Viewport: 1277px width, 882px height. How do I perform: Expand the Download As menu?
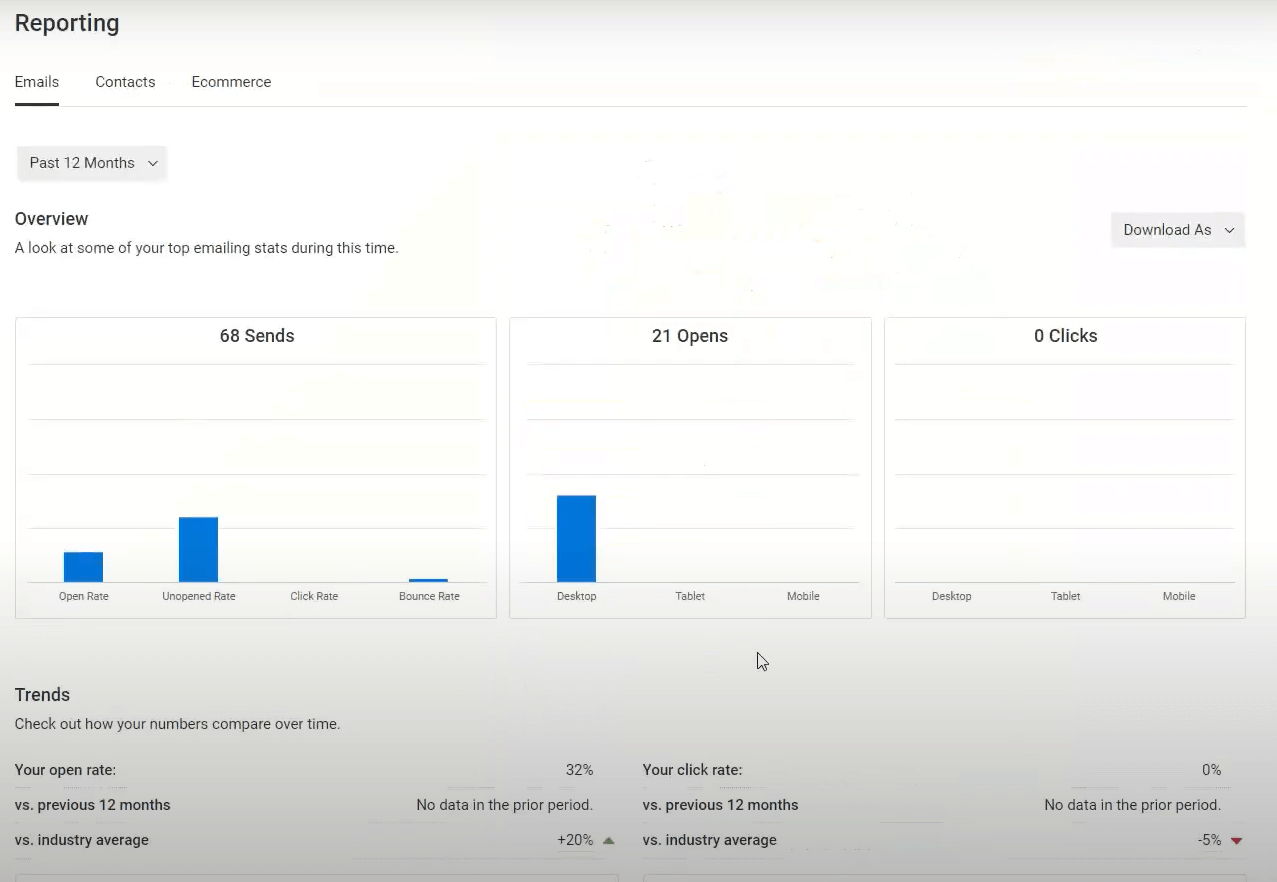coord(1177,230)
